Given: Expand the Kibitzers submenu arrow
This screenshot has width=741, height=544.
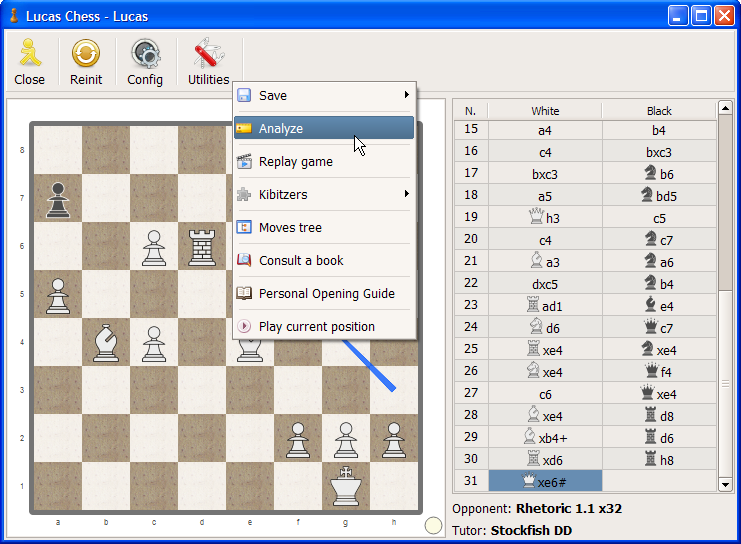Looking at the screenshot, I should pyautogui.click(x=406, y=194).
